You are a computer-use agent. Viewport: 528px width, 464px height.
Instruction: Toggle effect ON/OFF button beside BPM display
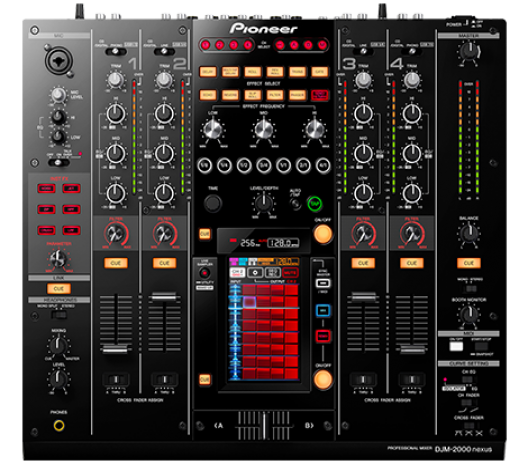point(323,234)
